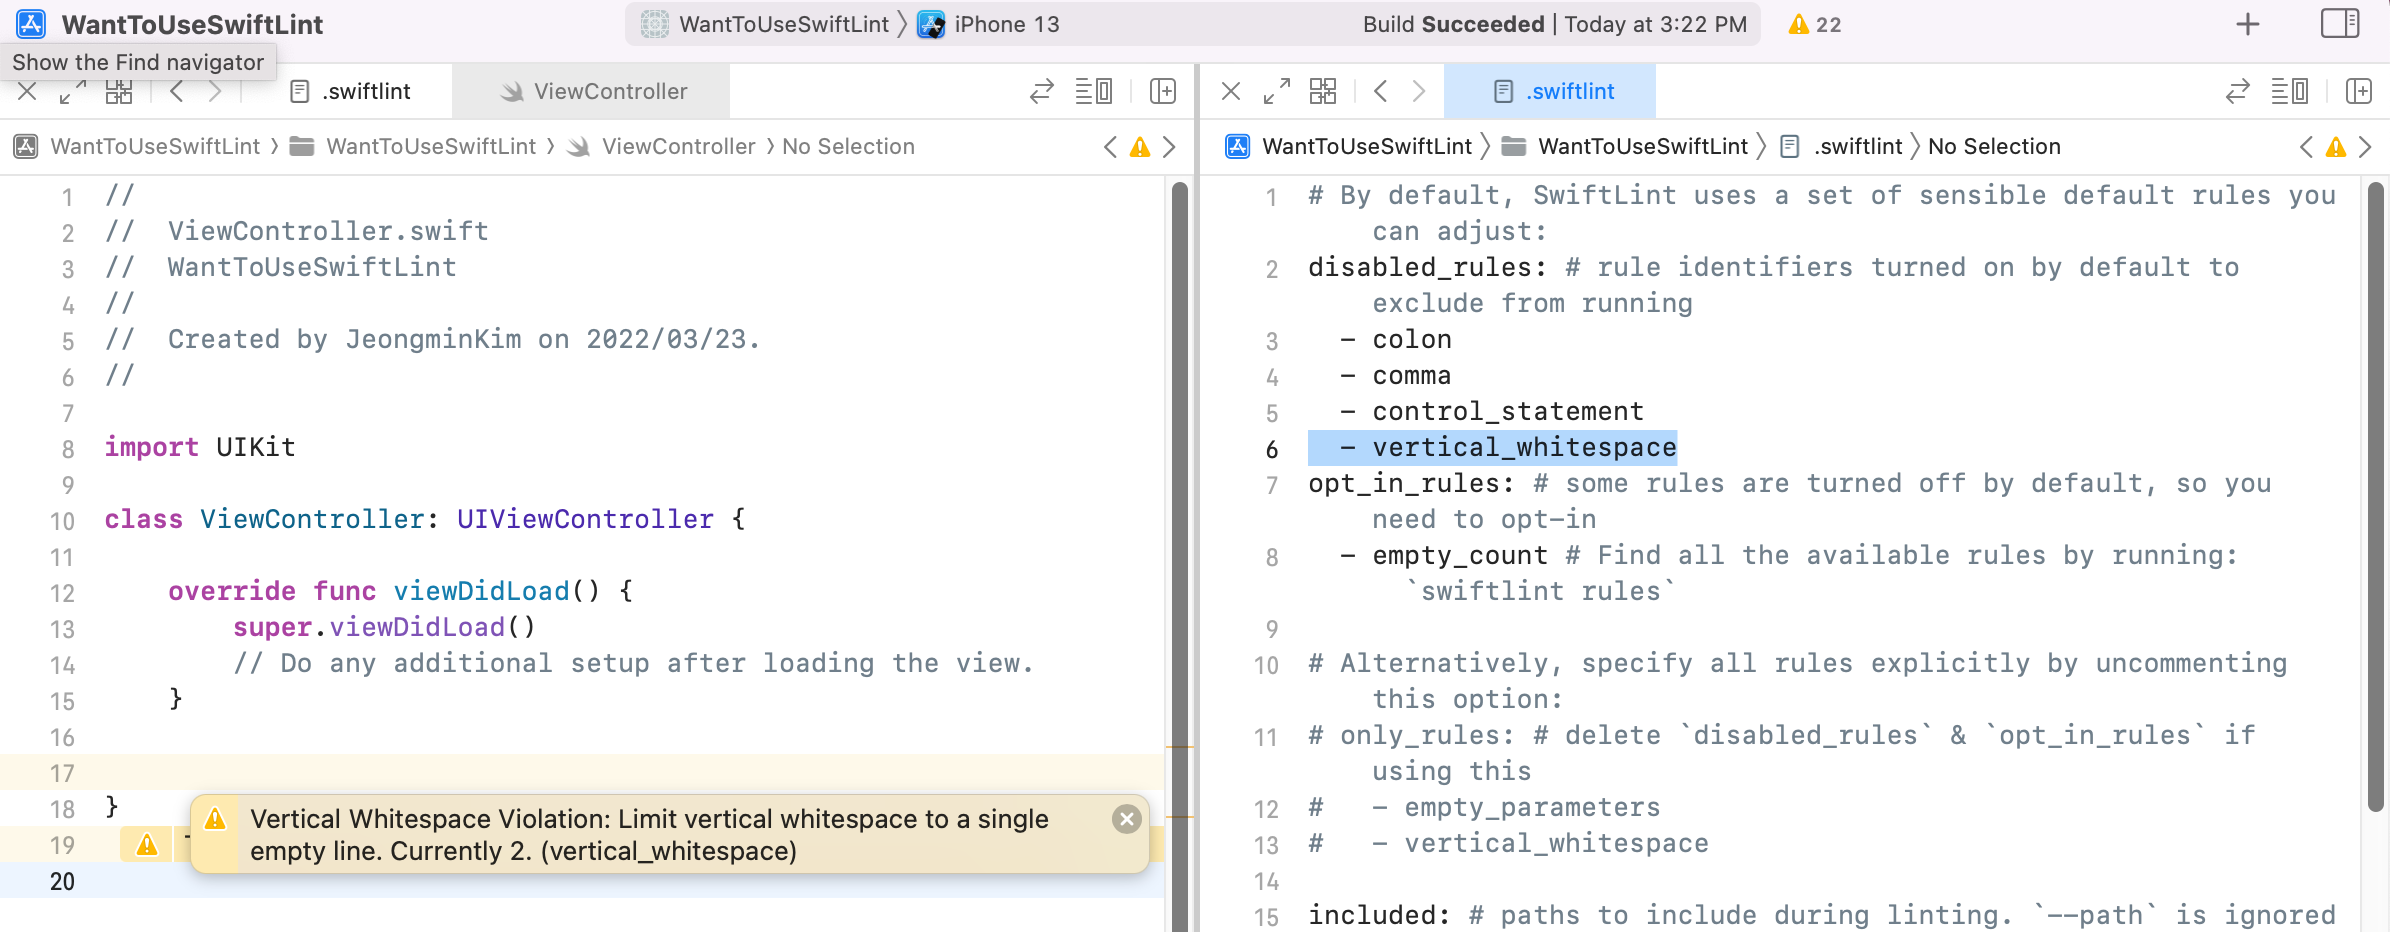Dismiss the Vertical Whitespace Violation popup

point(1127,820)
